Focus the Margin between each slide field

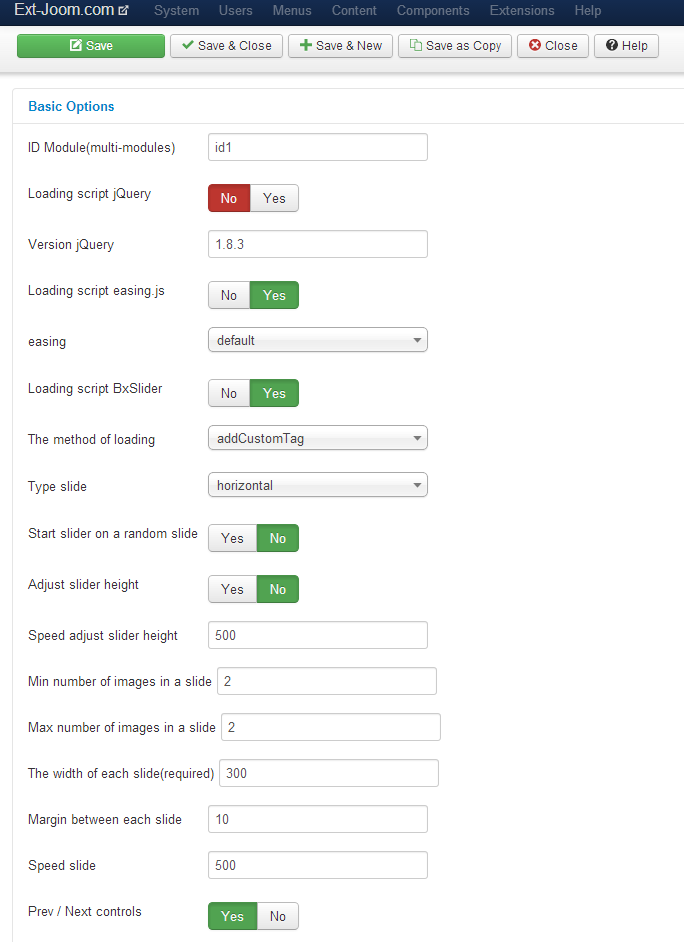tap(318, 819)
